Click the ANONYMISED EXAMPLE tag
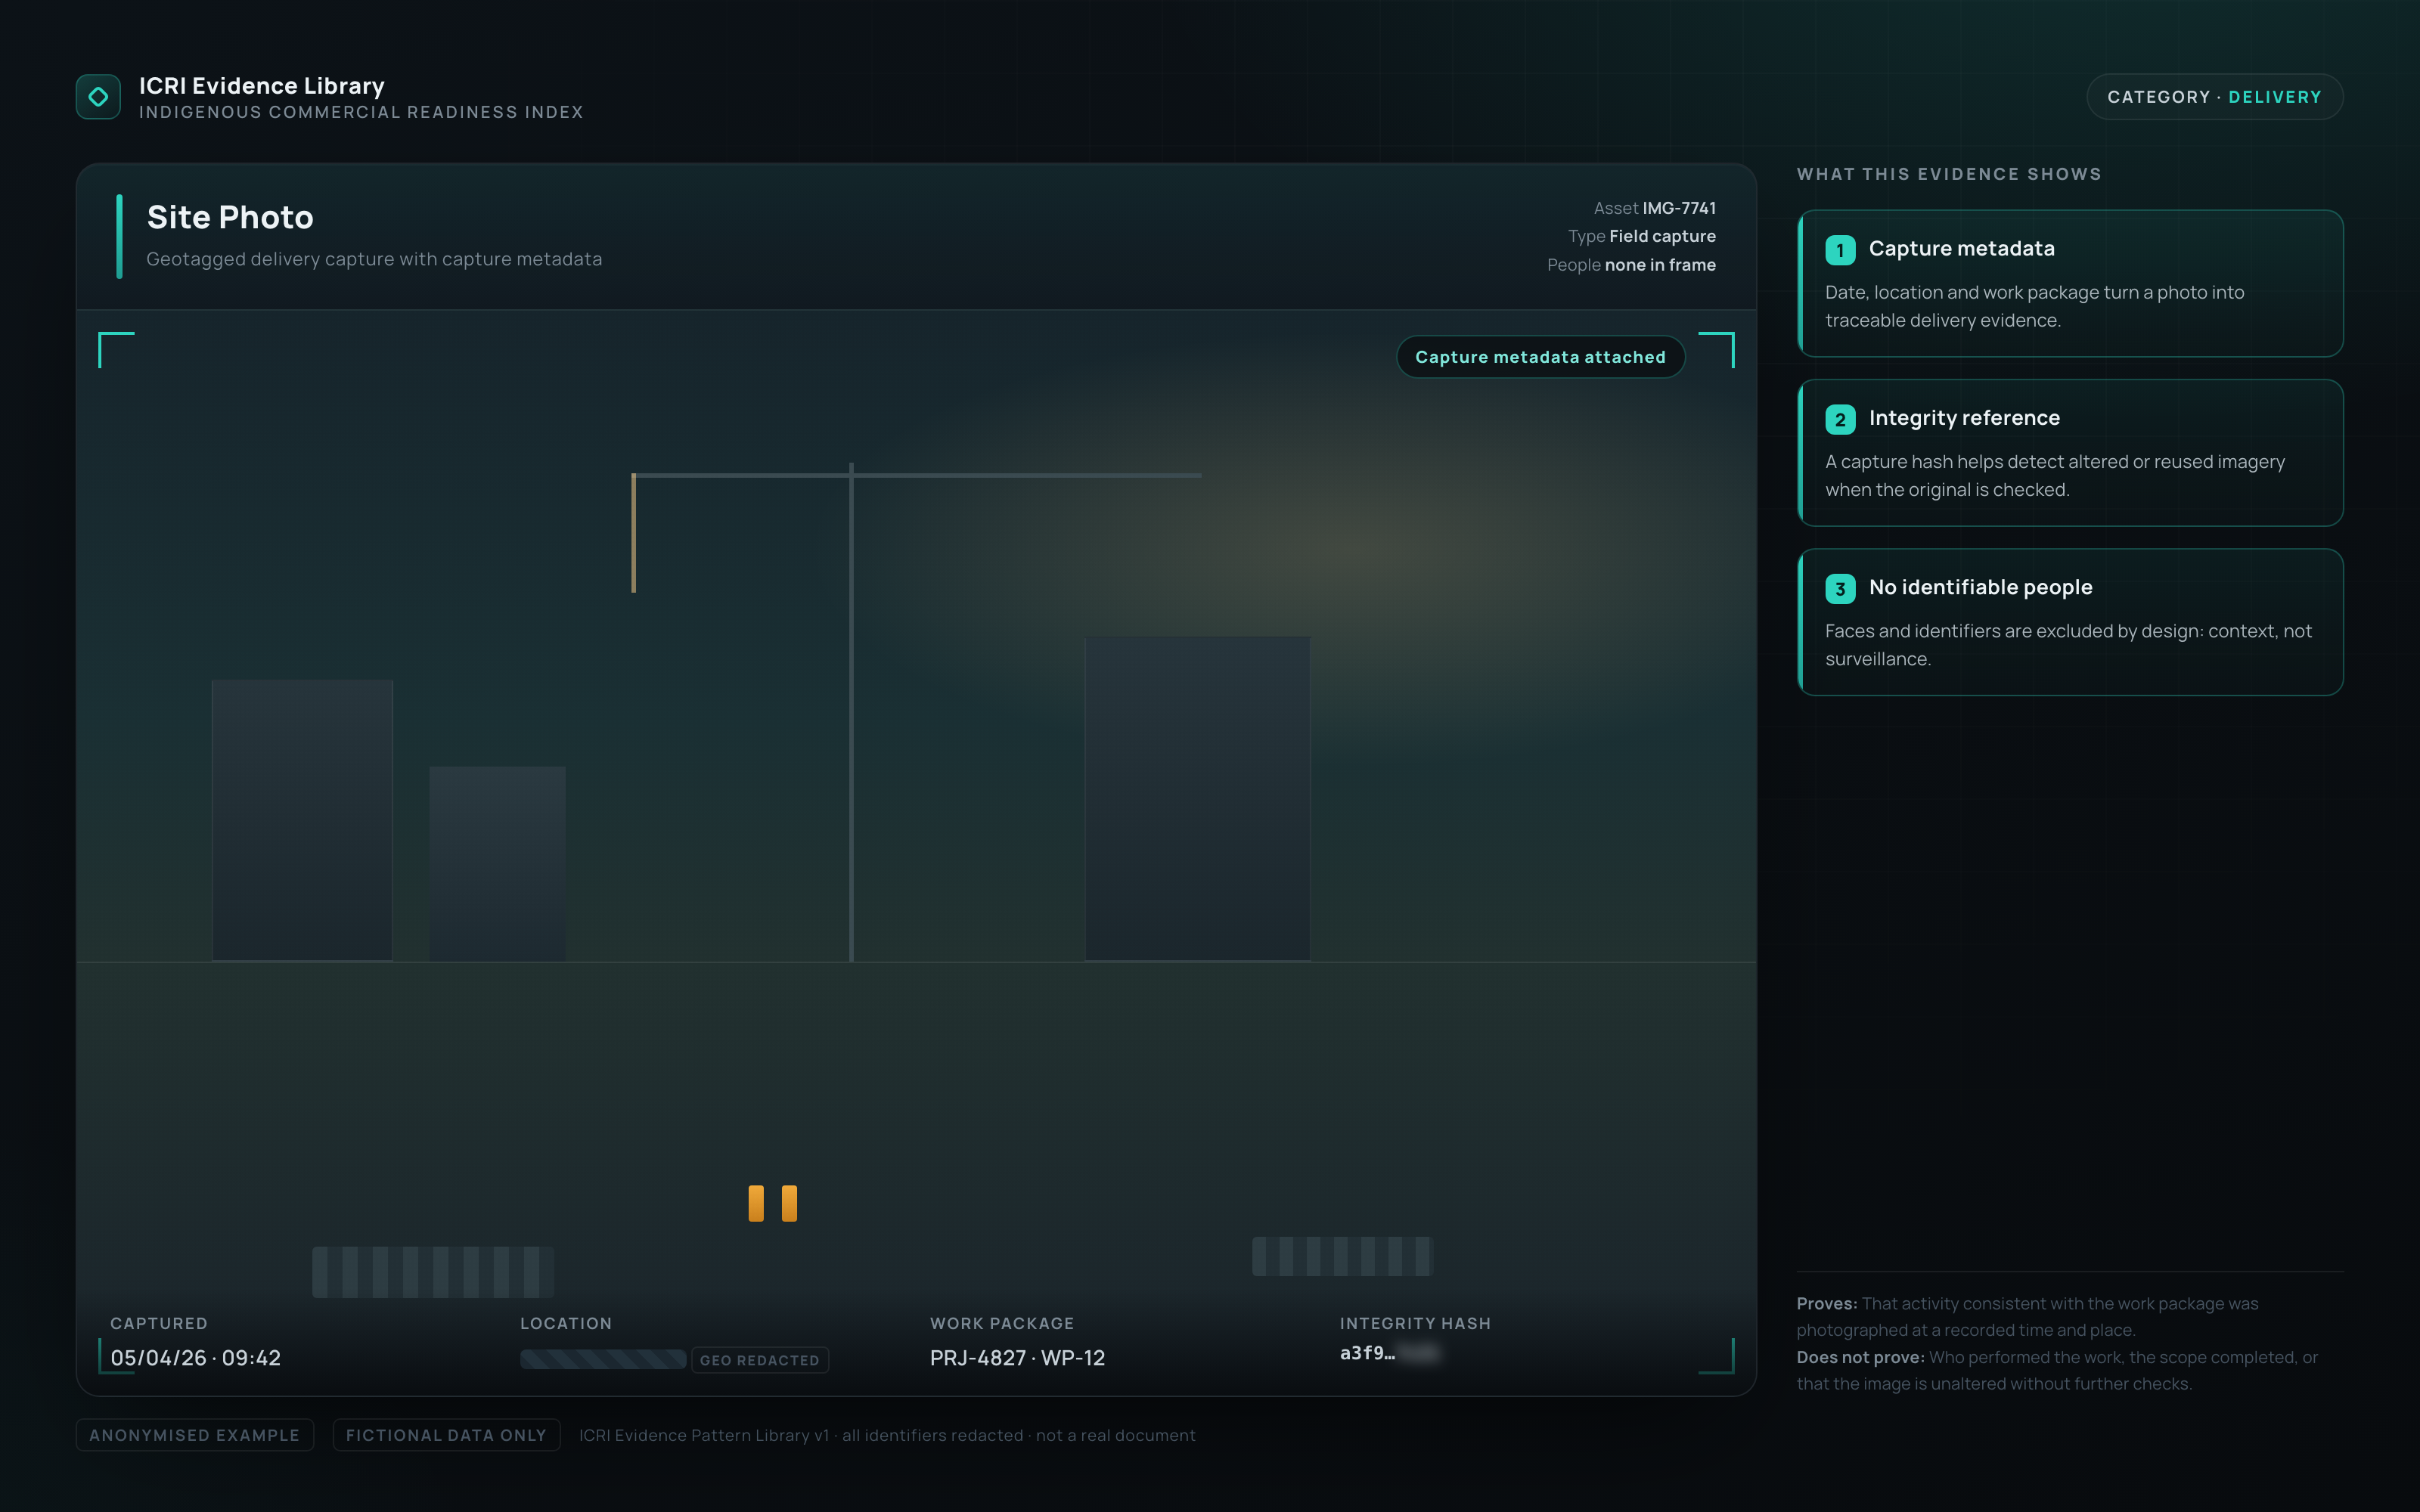Image resolution: width=2420 pixels, height=1512 pixels. coord(194,1435)
